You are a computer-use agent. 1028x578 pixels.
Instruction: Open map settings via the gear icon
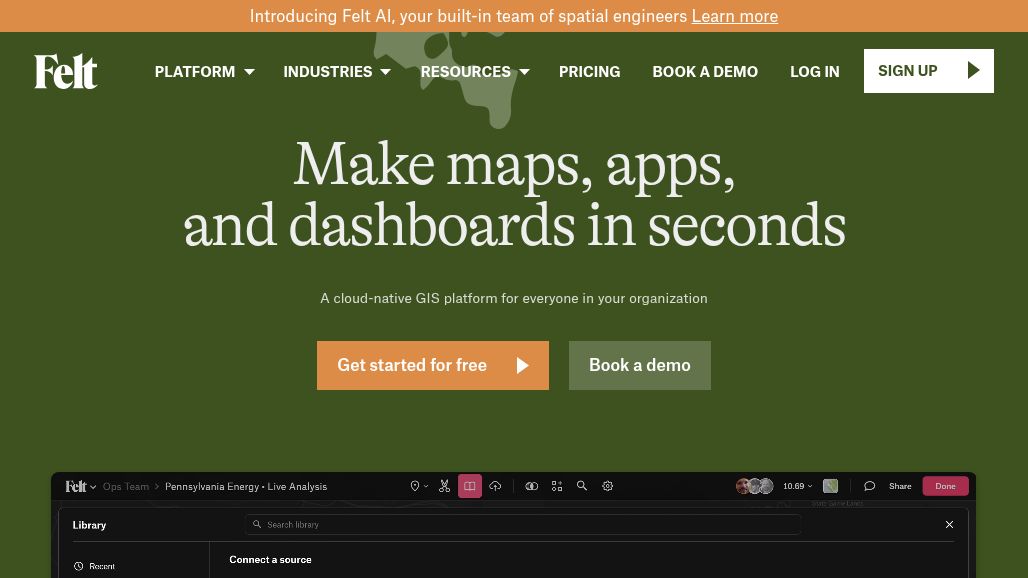(x=607, y=486)
